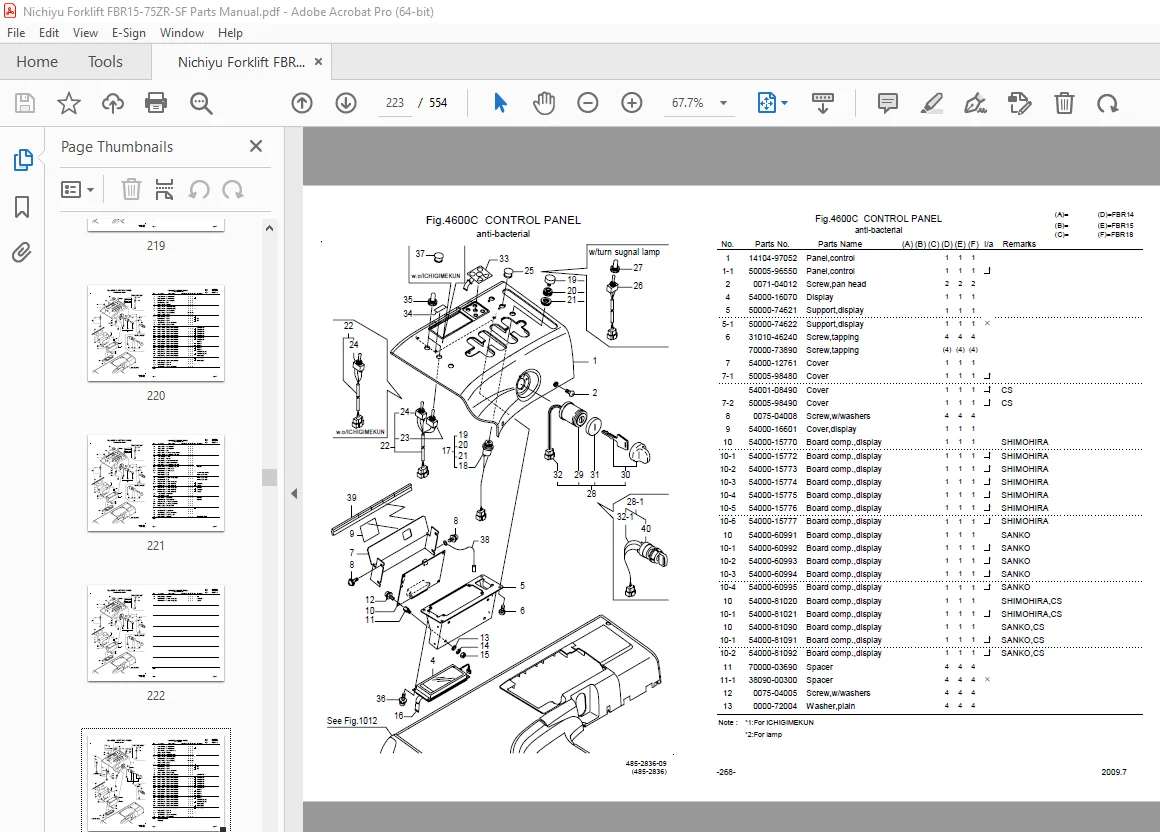Go to the previous page arrow
The image size is (1160, 832).
(x=302, y=103)
